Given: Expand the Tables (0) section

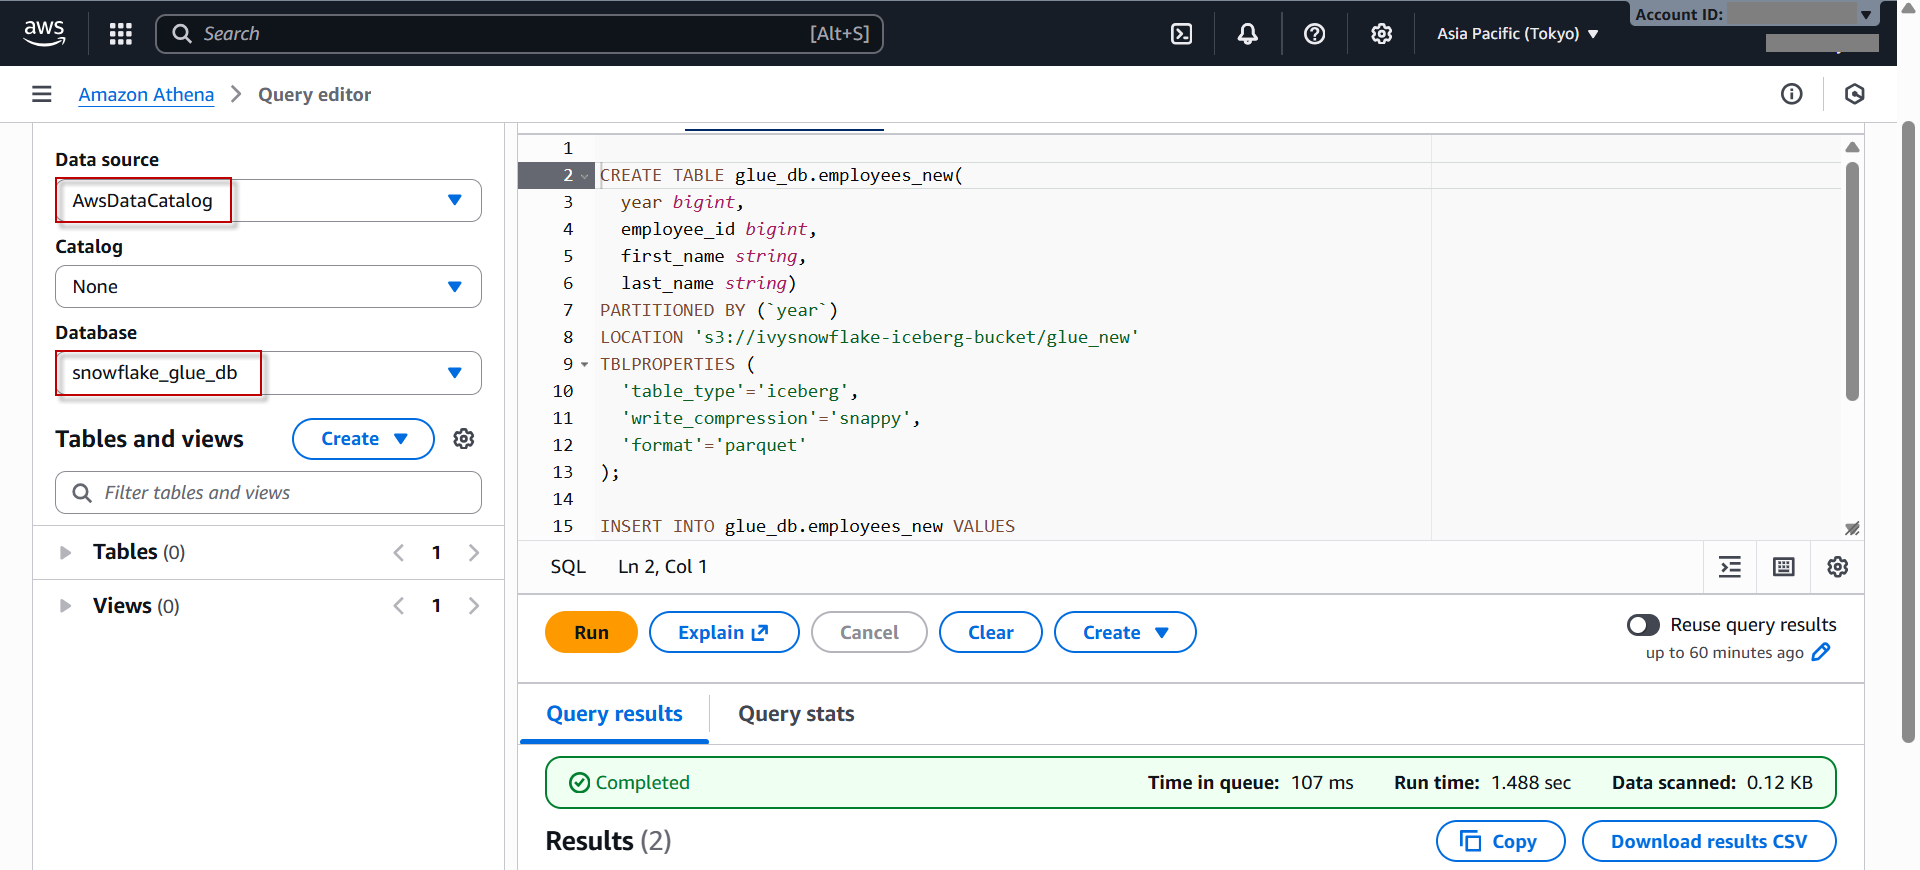Looking at the screenshot, I should click(x=65, y=552).
